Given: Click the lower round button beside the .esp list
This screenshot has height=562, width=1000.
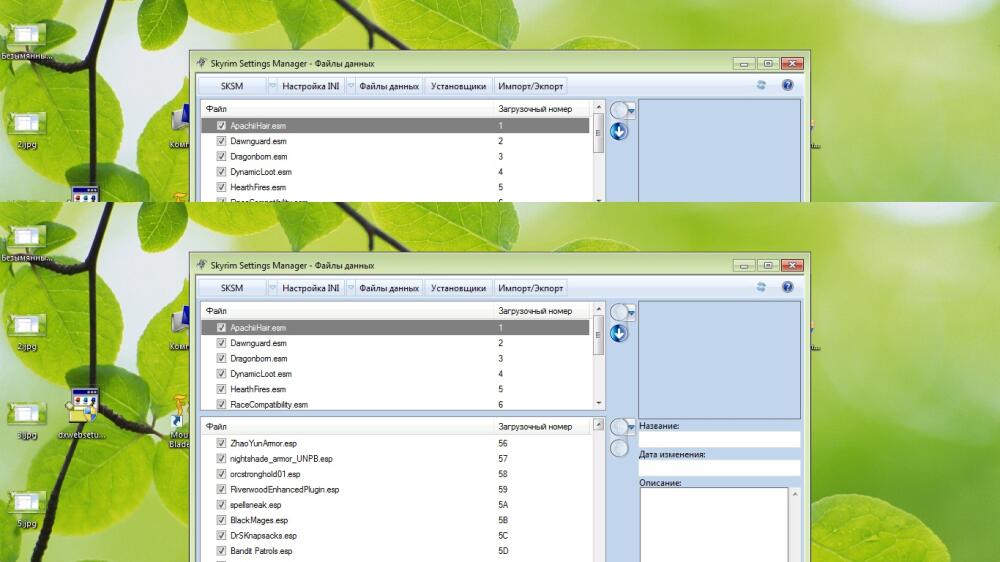Looking at the screenshot, I should point(619,448).
